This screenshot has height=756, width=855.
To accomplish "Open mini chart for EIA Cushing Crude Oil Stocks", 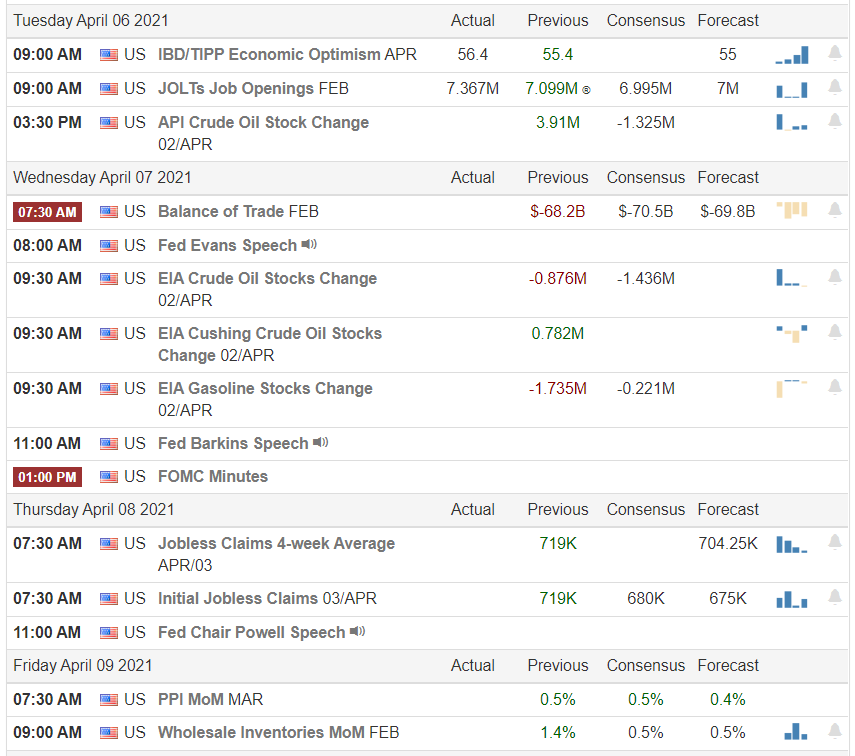I will 792,334.
